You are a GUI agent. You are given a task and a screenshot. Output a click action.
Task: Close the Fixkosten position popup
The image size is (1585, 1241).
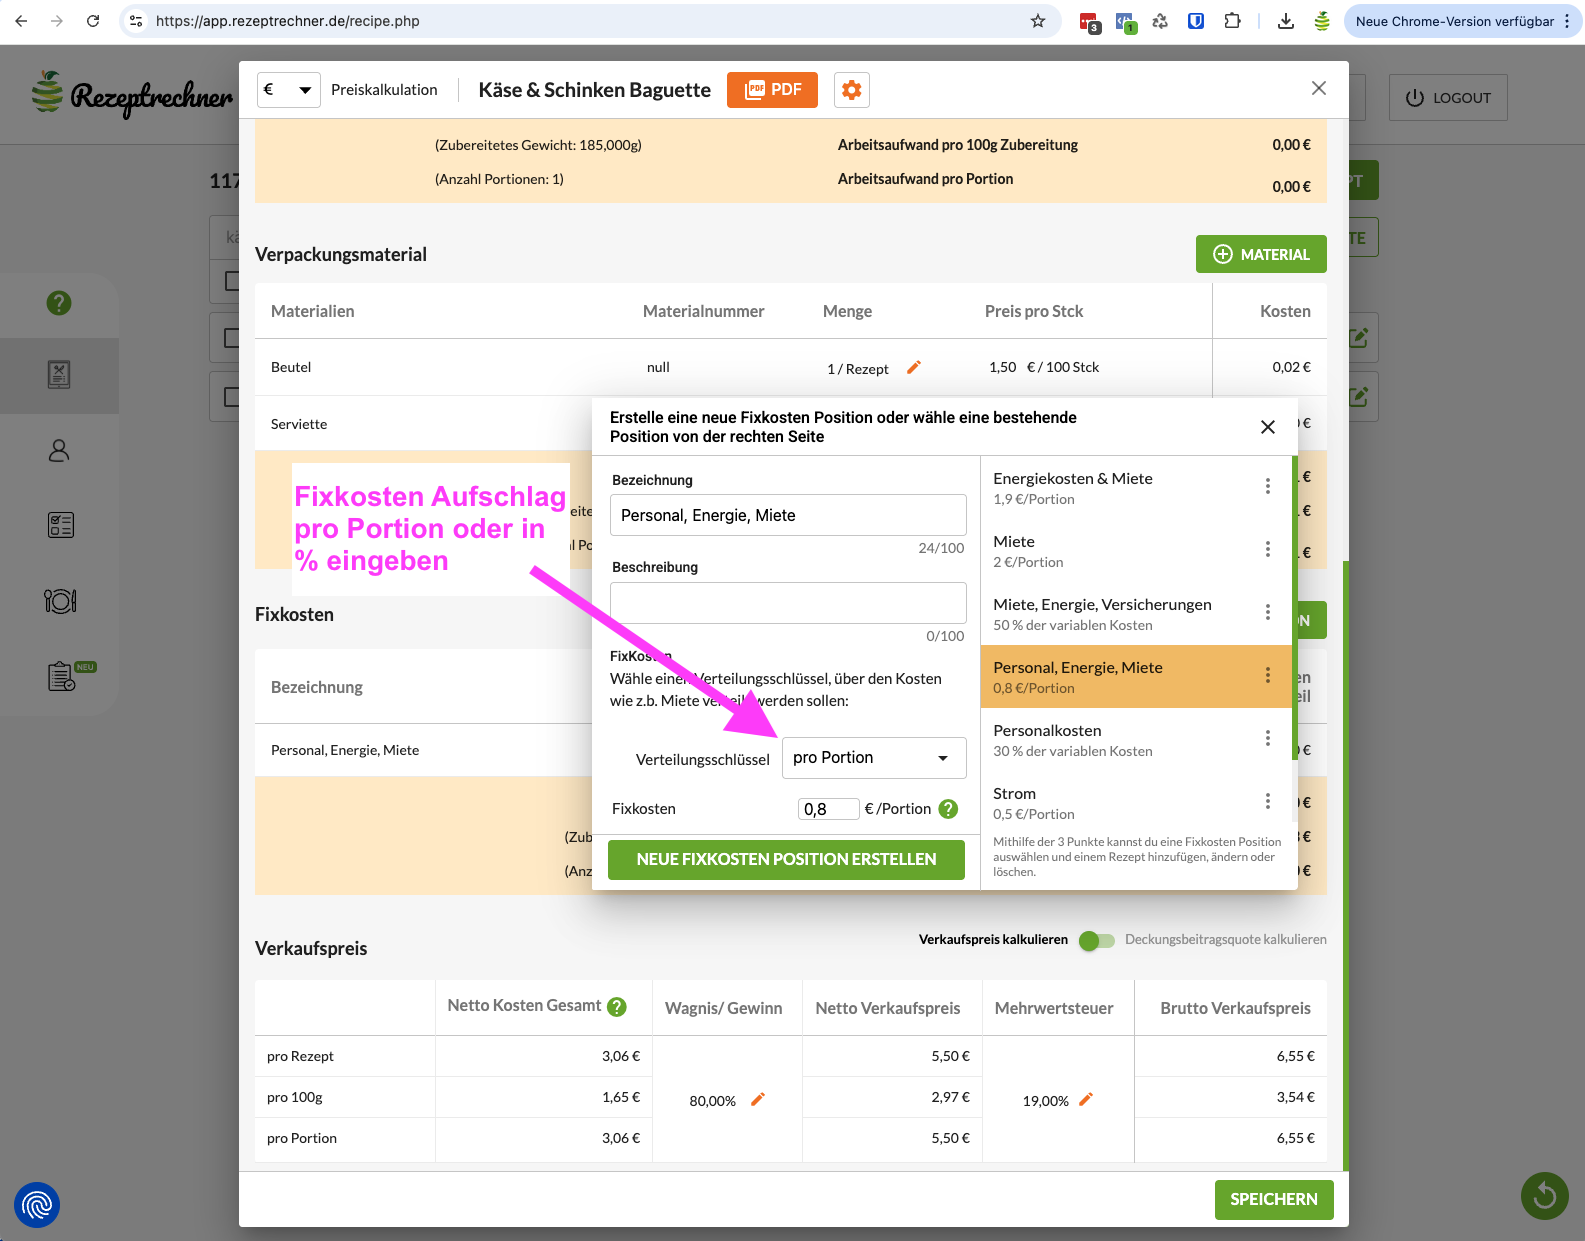pyautogui.click(x=1267, y=427)
